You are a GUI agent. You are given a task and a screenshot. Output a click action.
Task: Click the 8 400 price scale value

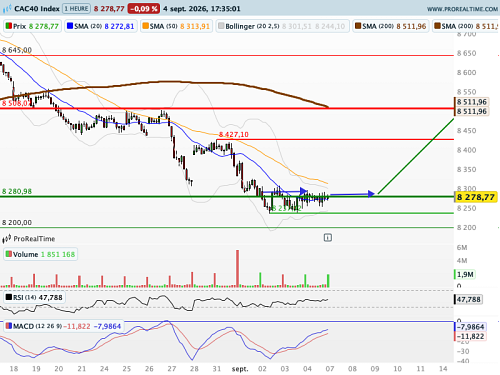coord(467,150)
